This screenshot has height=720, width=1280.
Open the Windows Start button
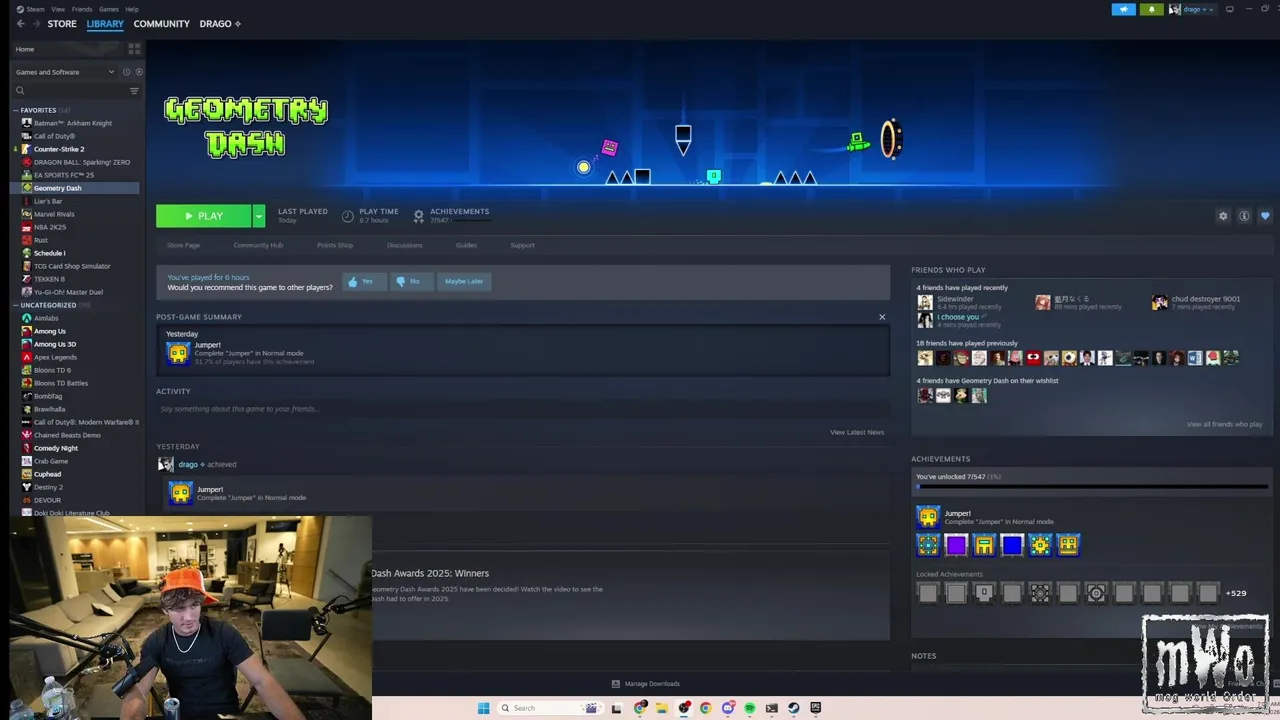point(483,708)
